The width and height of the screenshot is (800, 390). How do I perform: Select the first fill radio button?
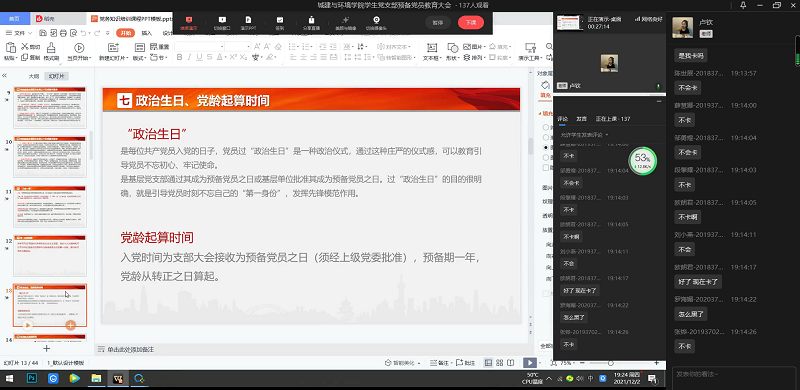click(546, 127)
